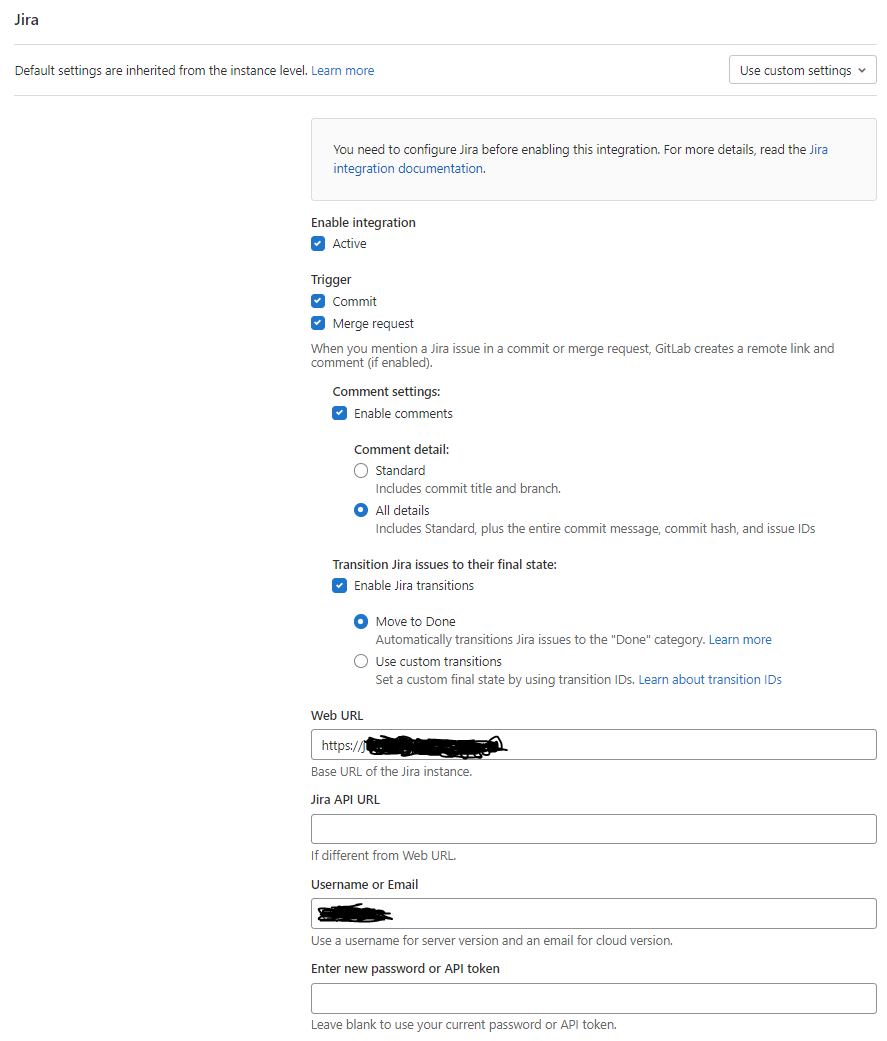Image resolution: width=887 pixels, height=1041 pixels.
Task: Select the Includes commit title and branch text
Action: click(467, 489)
